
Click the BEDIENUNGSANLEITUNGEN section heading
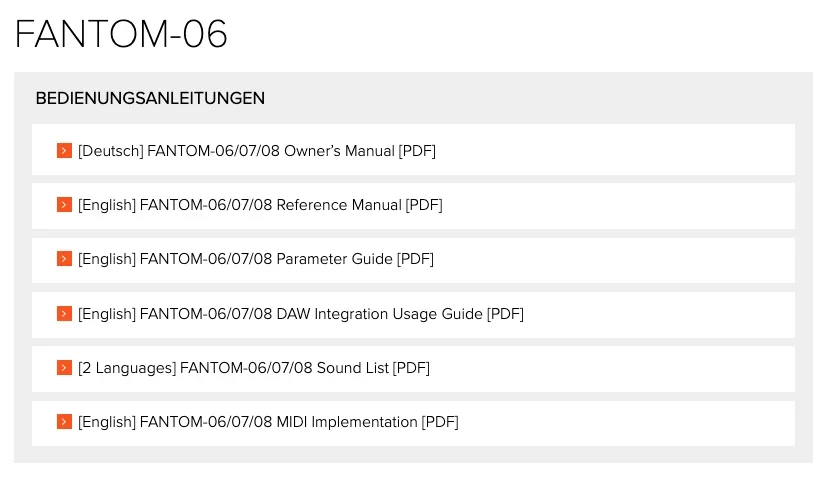[150, 98]
